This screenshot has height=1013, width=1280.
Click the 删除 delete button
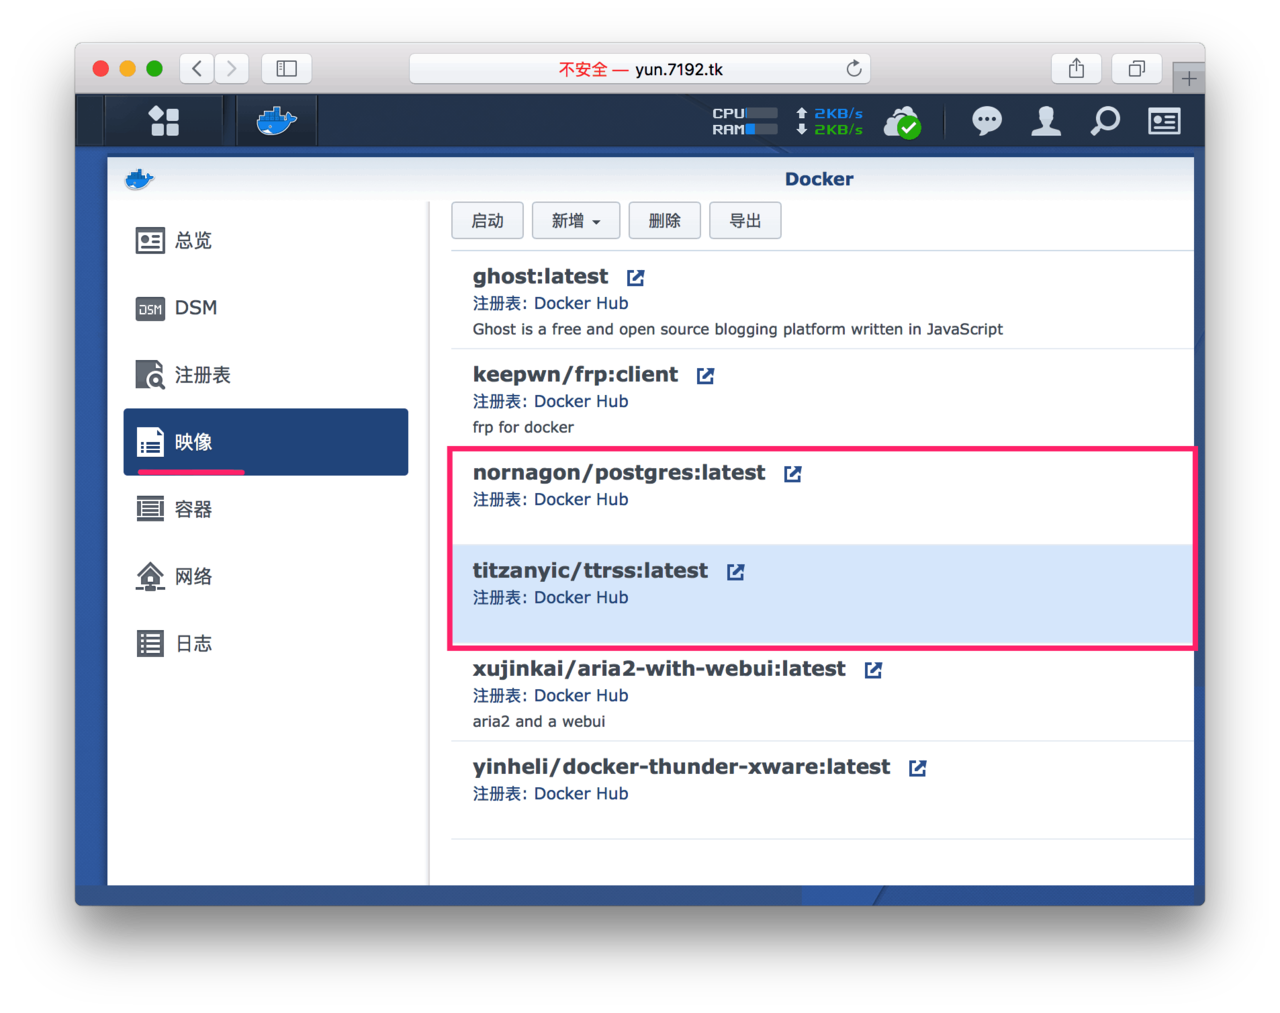pyautogui.click(x=664, y=220)
